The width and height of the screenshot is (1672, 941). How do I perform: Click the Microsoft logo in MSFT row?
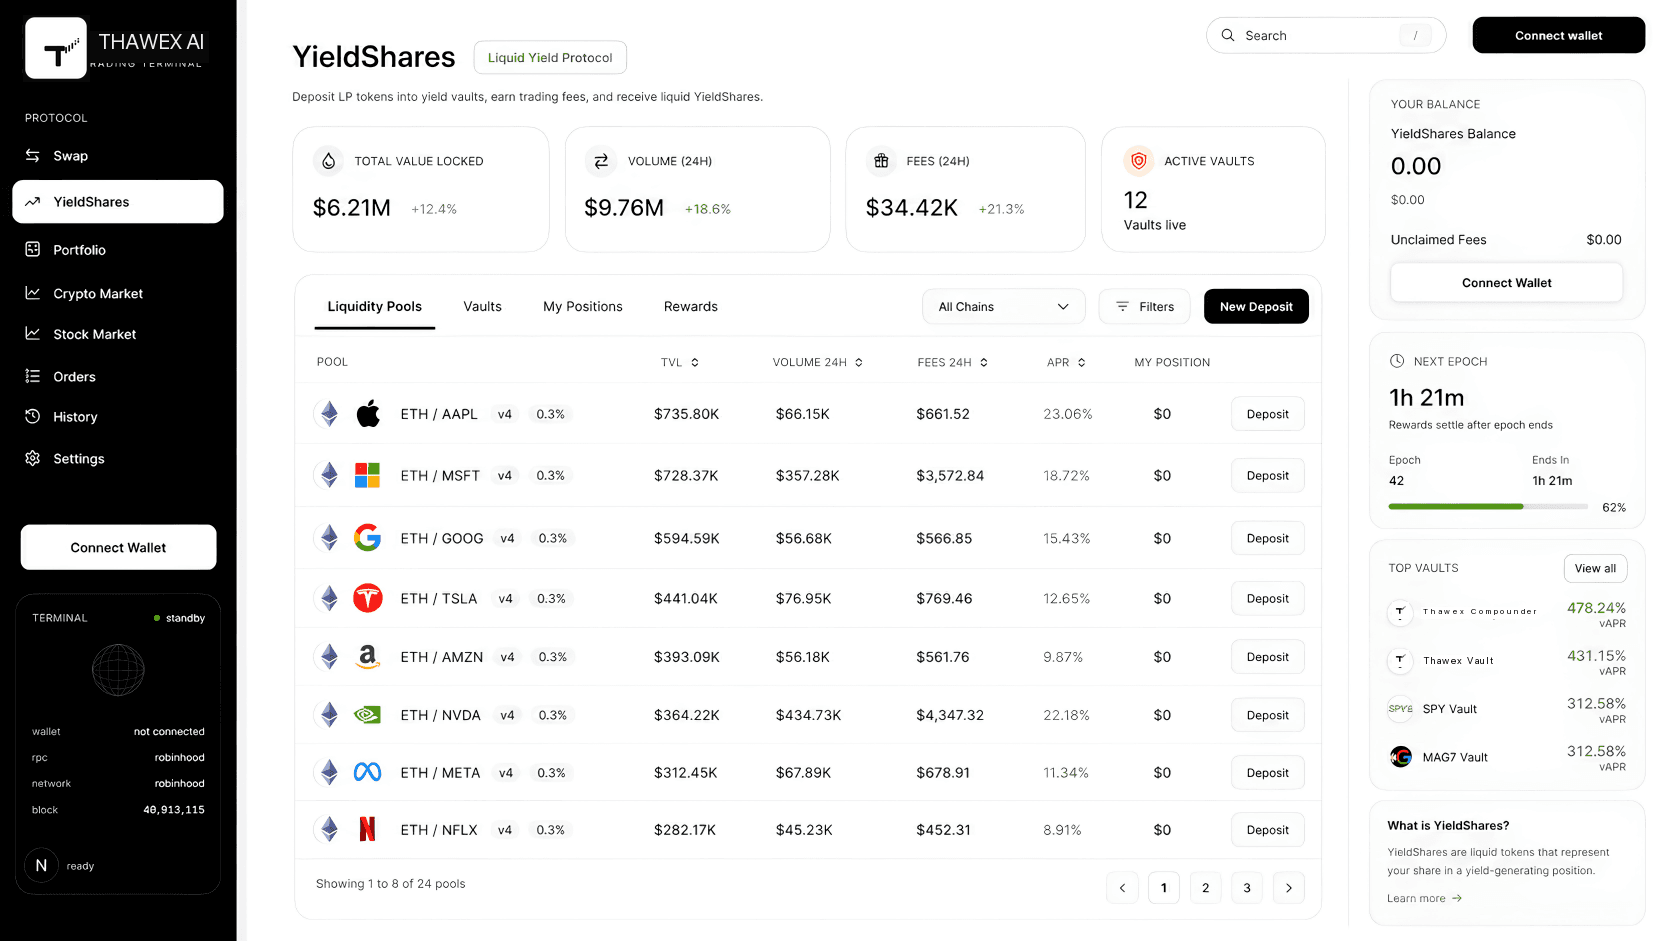367,475
